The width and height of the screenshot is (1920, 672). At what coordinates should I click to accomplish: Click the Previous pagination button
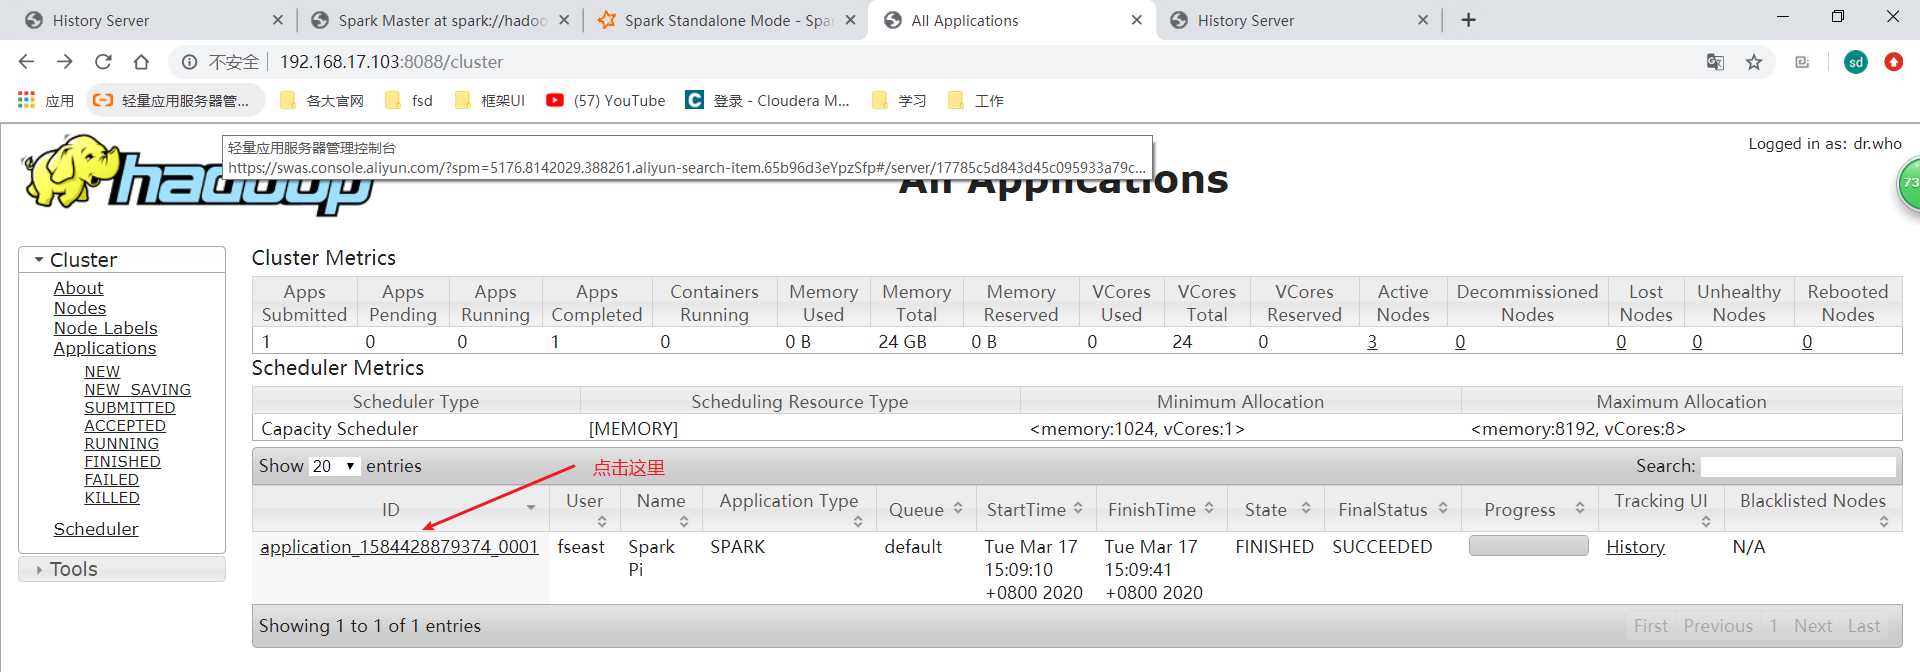click(x=1717, y=626)
